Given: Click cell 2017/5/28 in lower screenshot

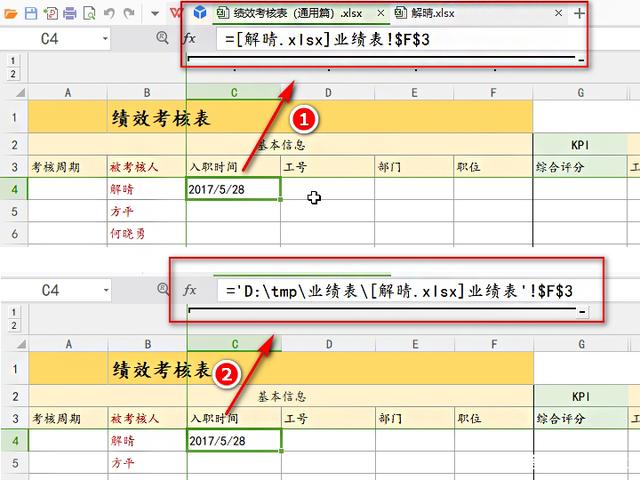Looking at the screenshot, I should pyautogui.click(x=234, y=440).
